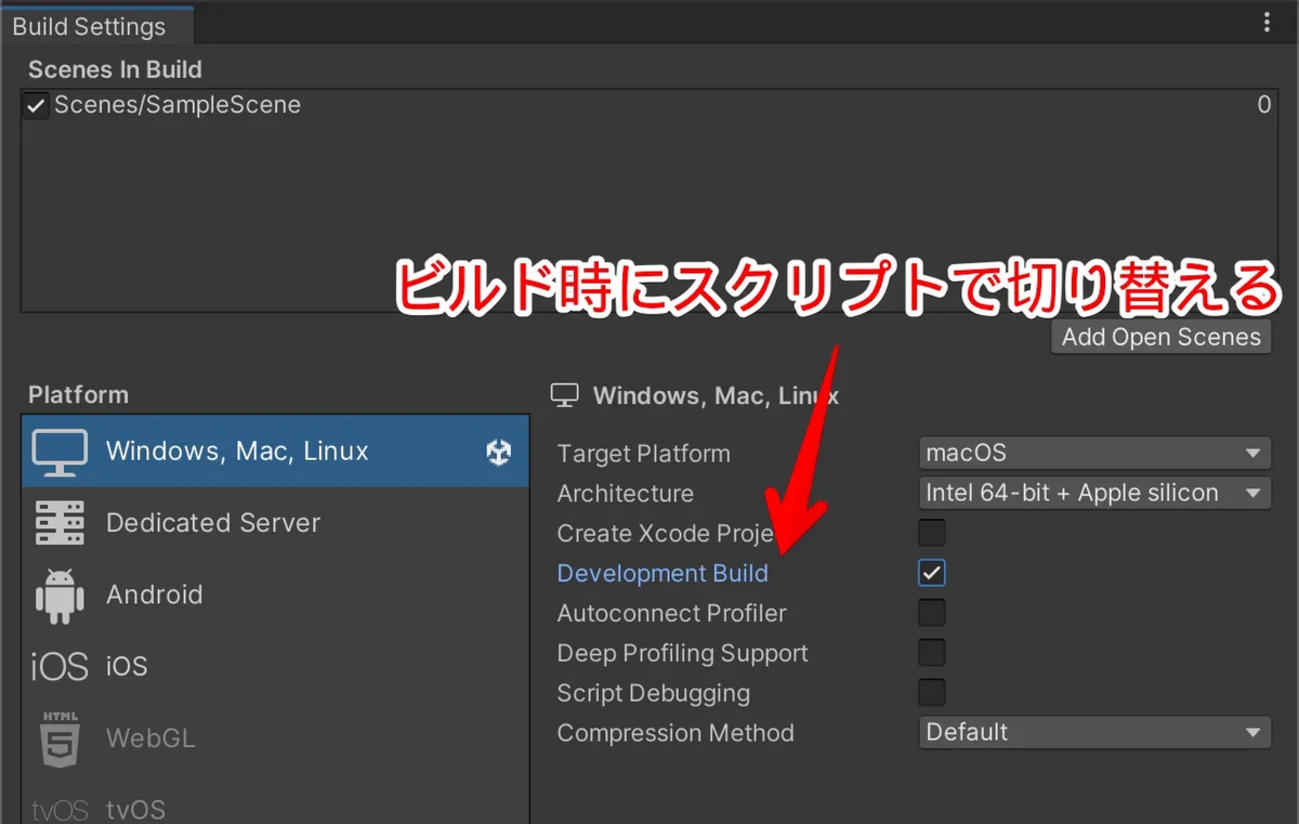Image resolution: width=1299 pixels, height=824 pixels.
Task: Open the Architecture dropdown
Action: [1095, 493]
